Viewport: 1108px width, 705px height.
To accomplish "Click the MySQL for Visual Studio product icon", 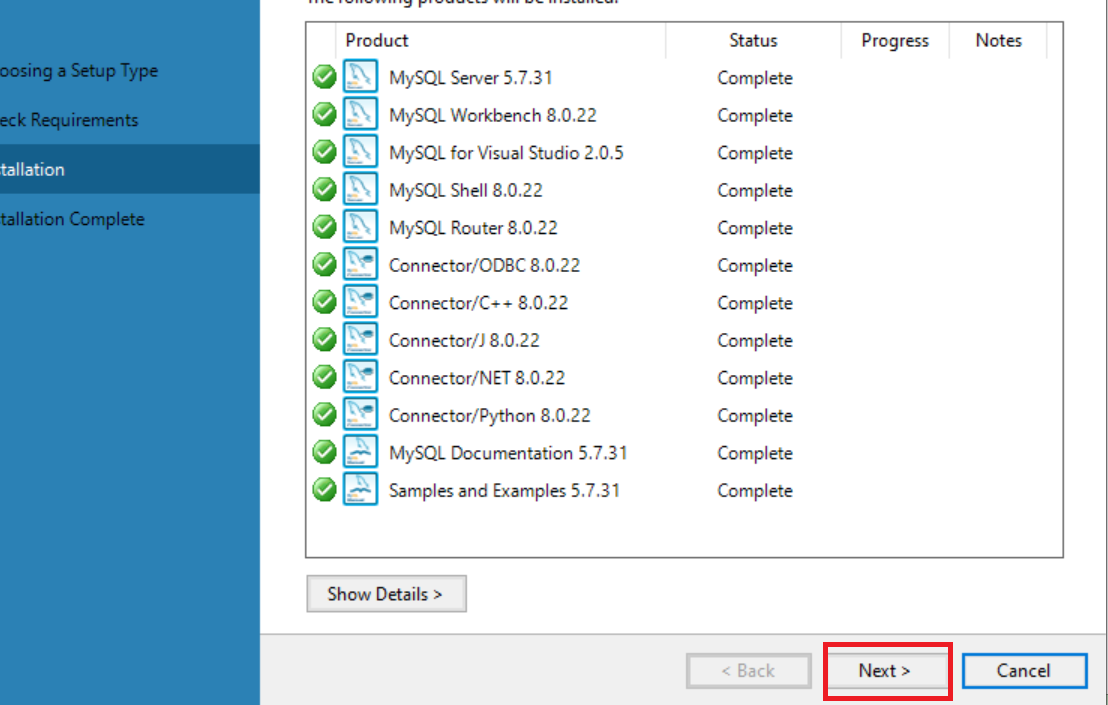I will click(360, 151).
